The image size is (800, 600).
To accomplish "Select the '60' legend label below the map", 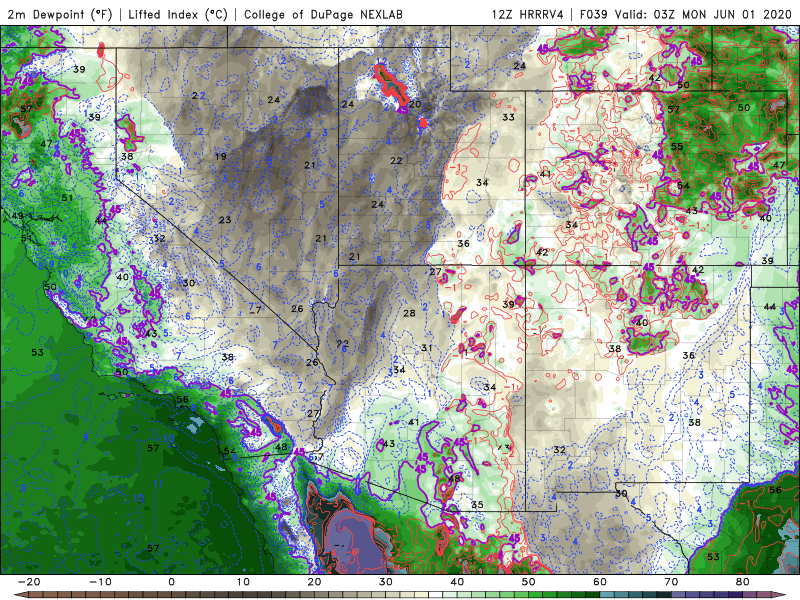I will [600, 582].
